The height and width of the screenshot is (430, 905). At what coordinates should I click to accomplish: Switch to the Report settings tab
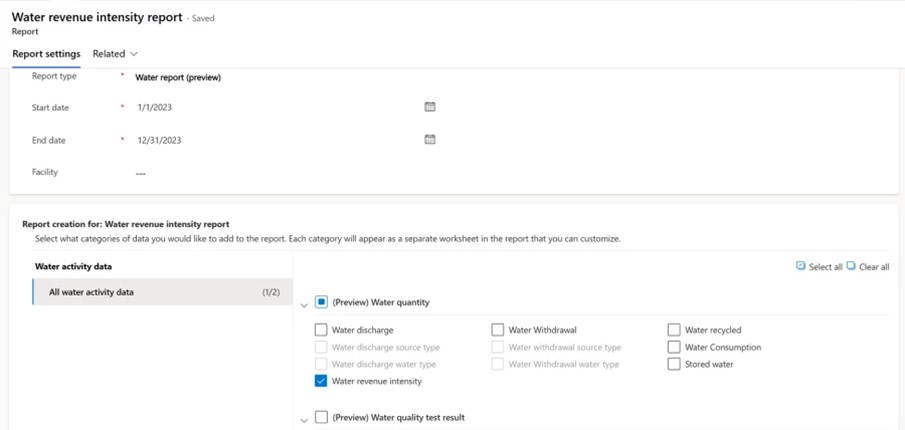[x=46, y=54]
